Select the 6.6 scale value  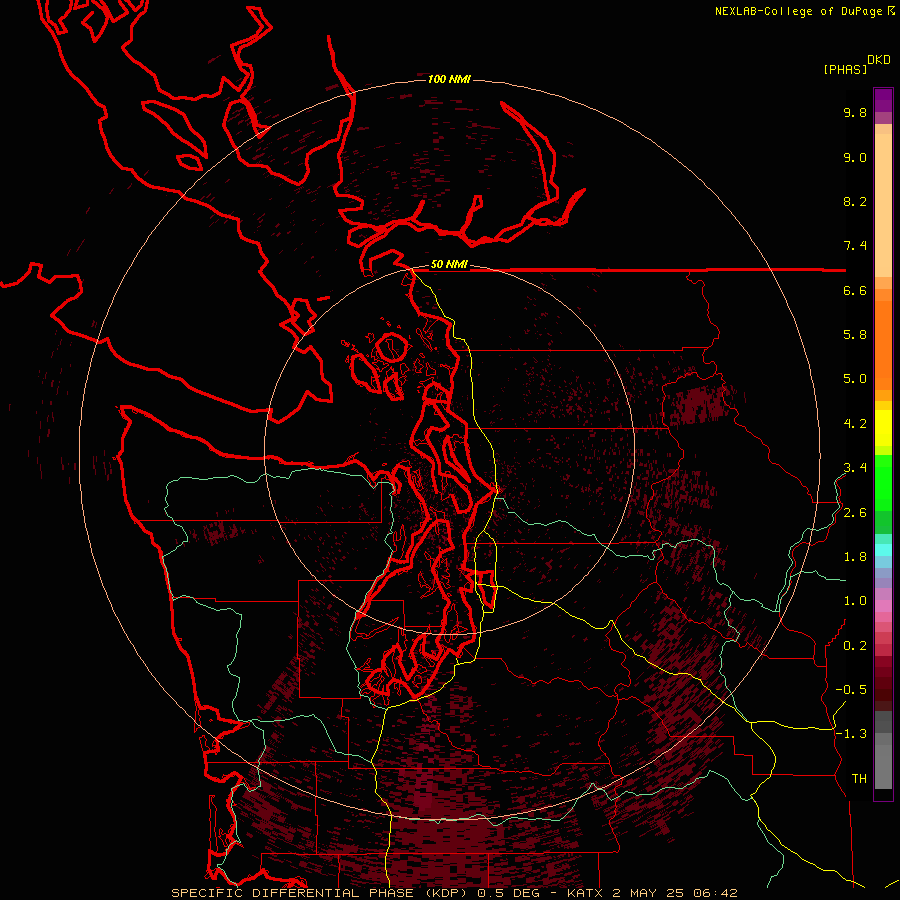point(855,290)
